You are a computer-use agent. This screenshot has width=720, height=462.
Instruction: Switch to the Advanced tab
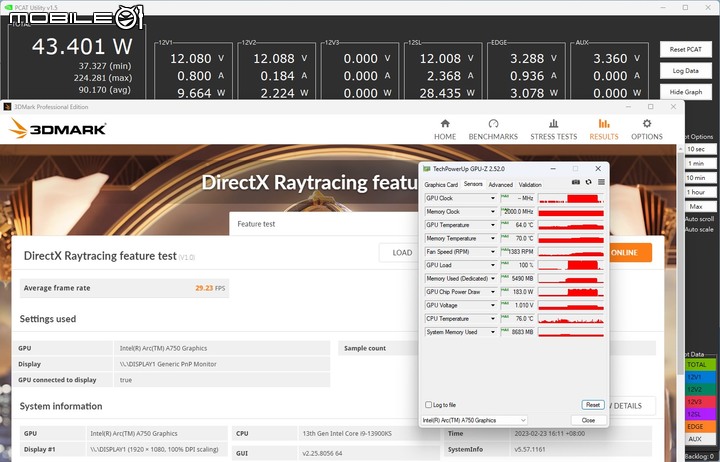click(x=500, y=185)
